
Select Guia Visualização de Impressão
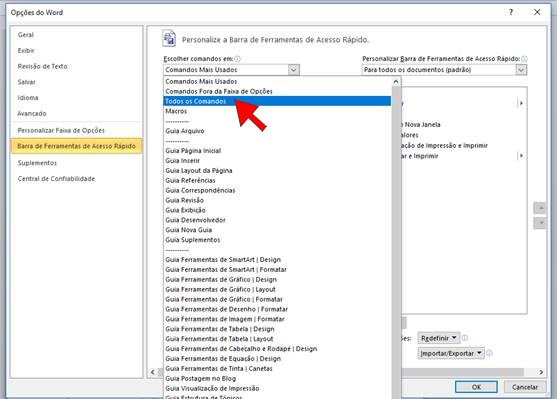point(277,388)
